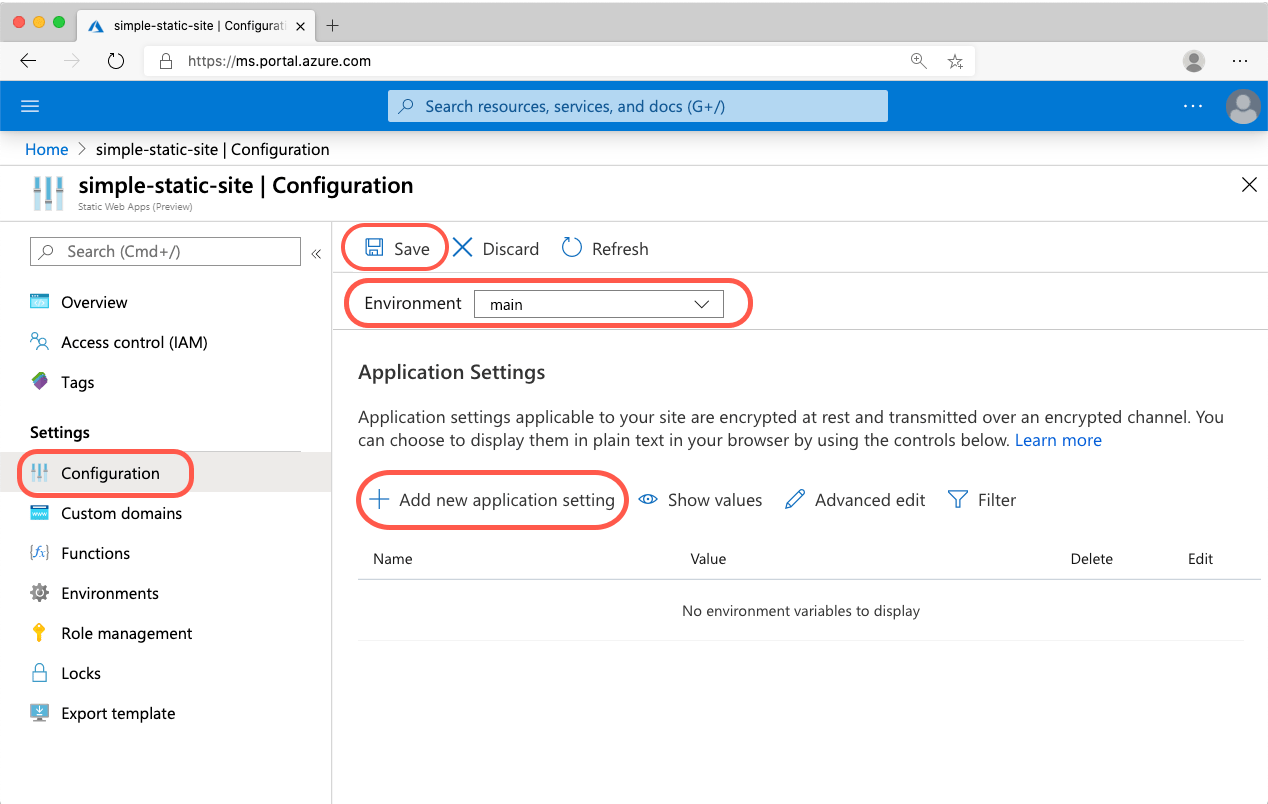Click the Refresh circular arrow icon
Viewport: 1268px width, 804px height.
pyautogui.click(x=572, y=248)
